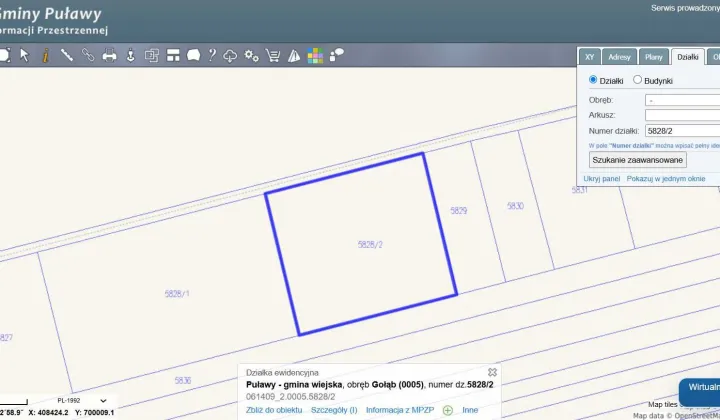The image size is (720, 420).
Task: Switch to the XY tab
Action: [x=590, y=57]
